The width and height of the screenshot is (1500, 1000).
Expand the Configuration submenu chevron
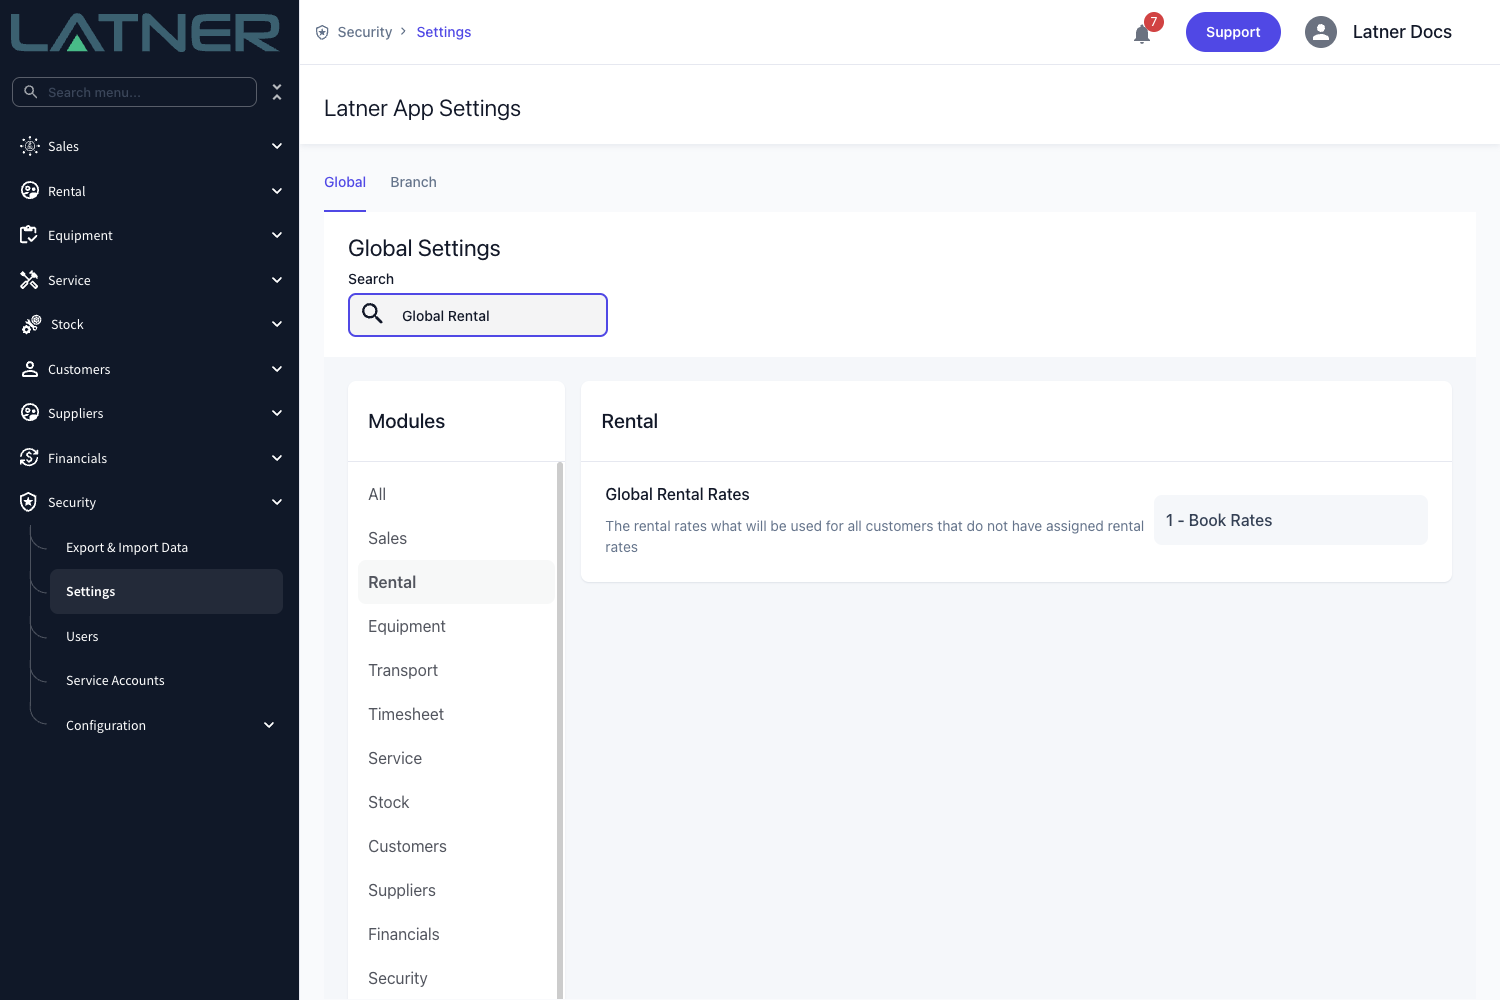click(269, 725)
